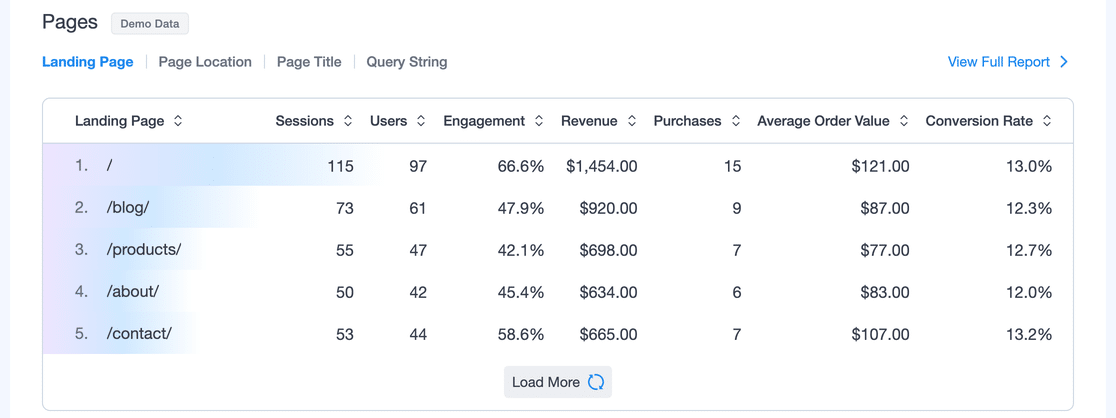Click the 13.2% conversion rate
1116x418 pixels.
pos(1029,335)
